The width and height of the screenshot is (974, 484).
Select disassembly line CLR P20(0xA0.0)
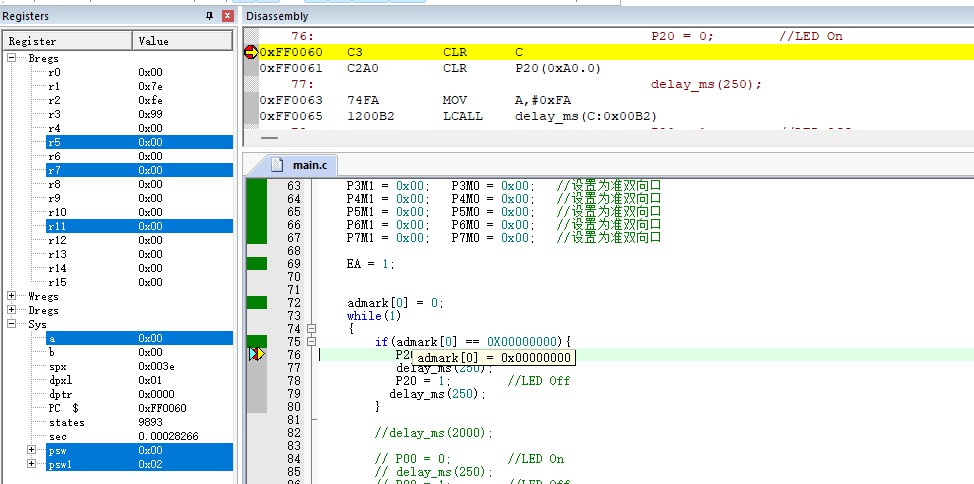[615, 68]
